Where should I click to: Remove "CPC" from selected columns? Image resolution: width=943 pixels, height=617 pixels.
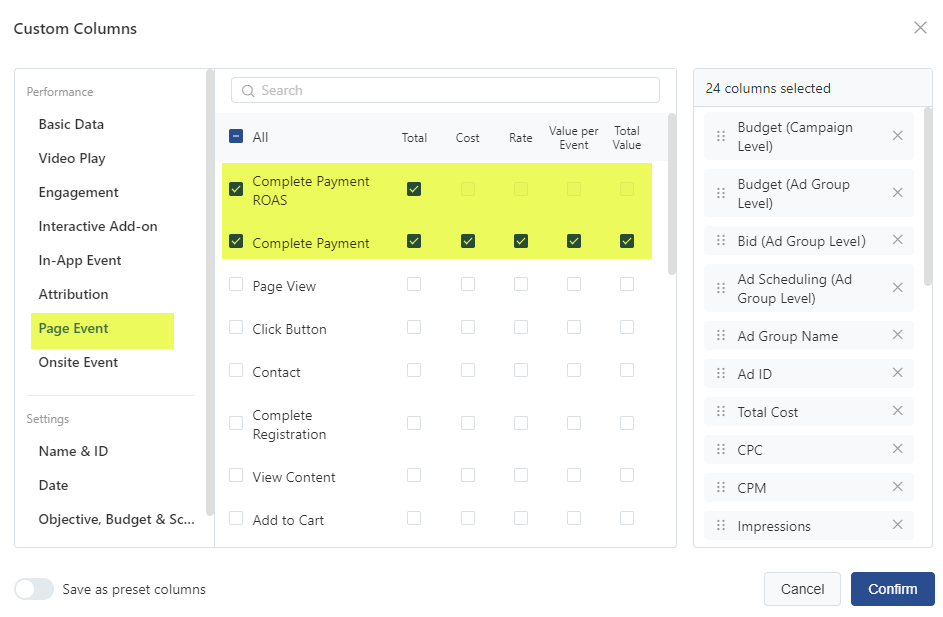tap(897, 449)
